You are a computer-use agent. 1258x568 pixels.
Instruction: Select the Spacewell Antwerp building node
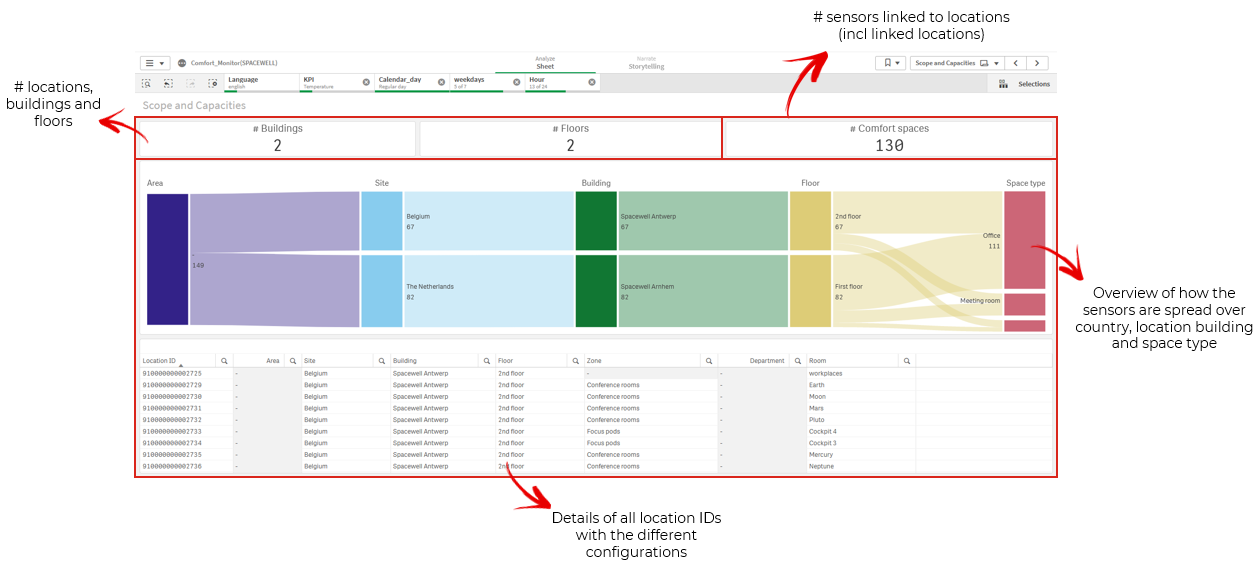596,221
